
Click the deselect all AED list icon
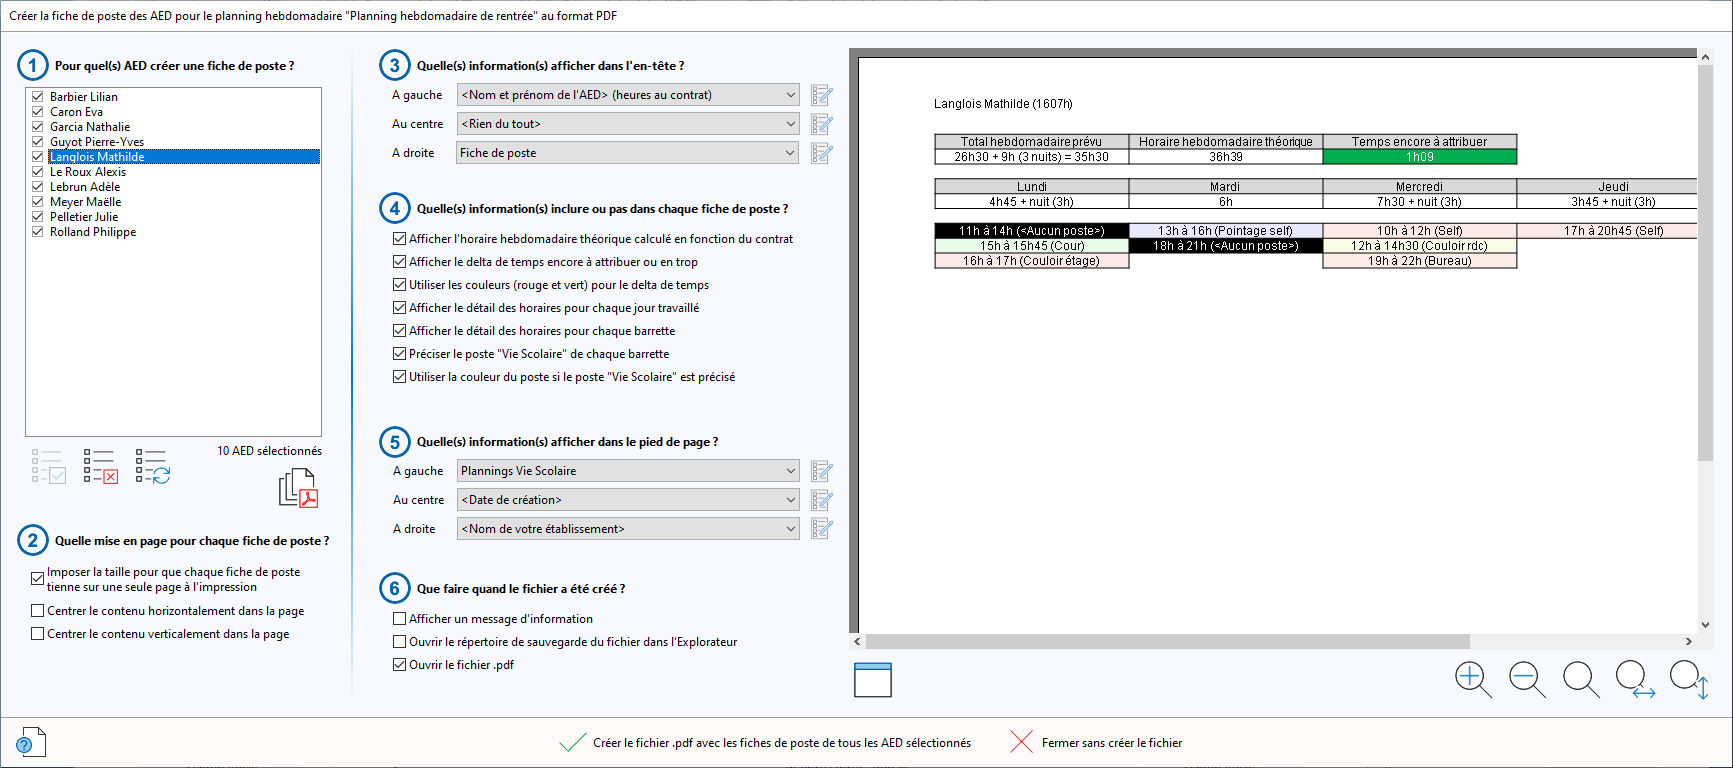click(101, 466)
